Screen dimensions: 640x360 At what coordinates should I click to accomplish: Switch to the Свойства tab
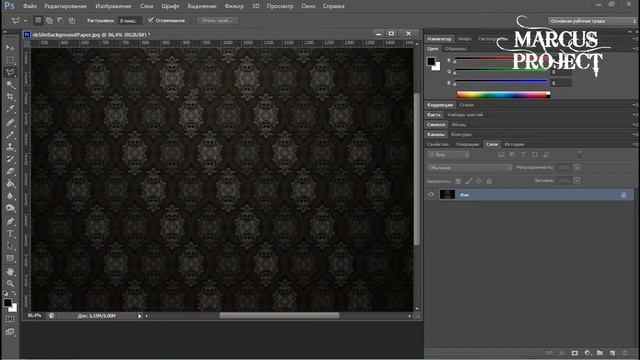(438, 144)
